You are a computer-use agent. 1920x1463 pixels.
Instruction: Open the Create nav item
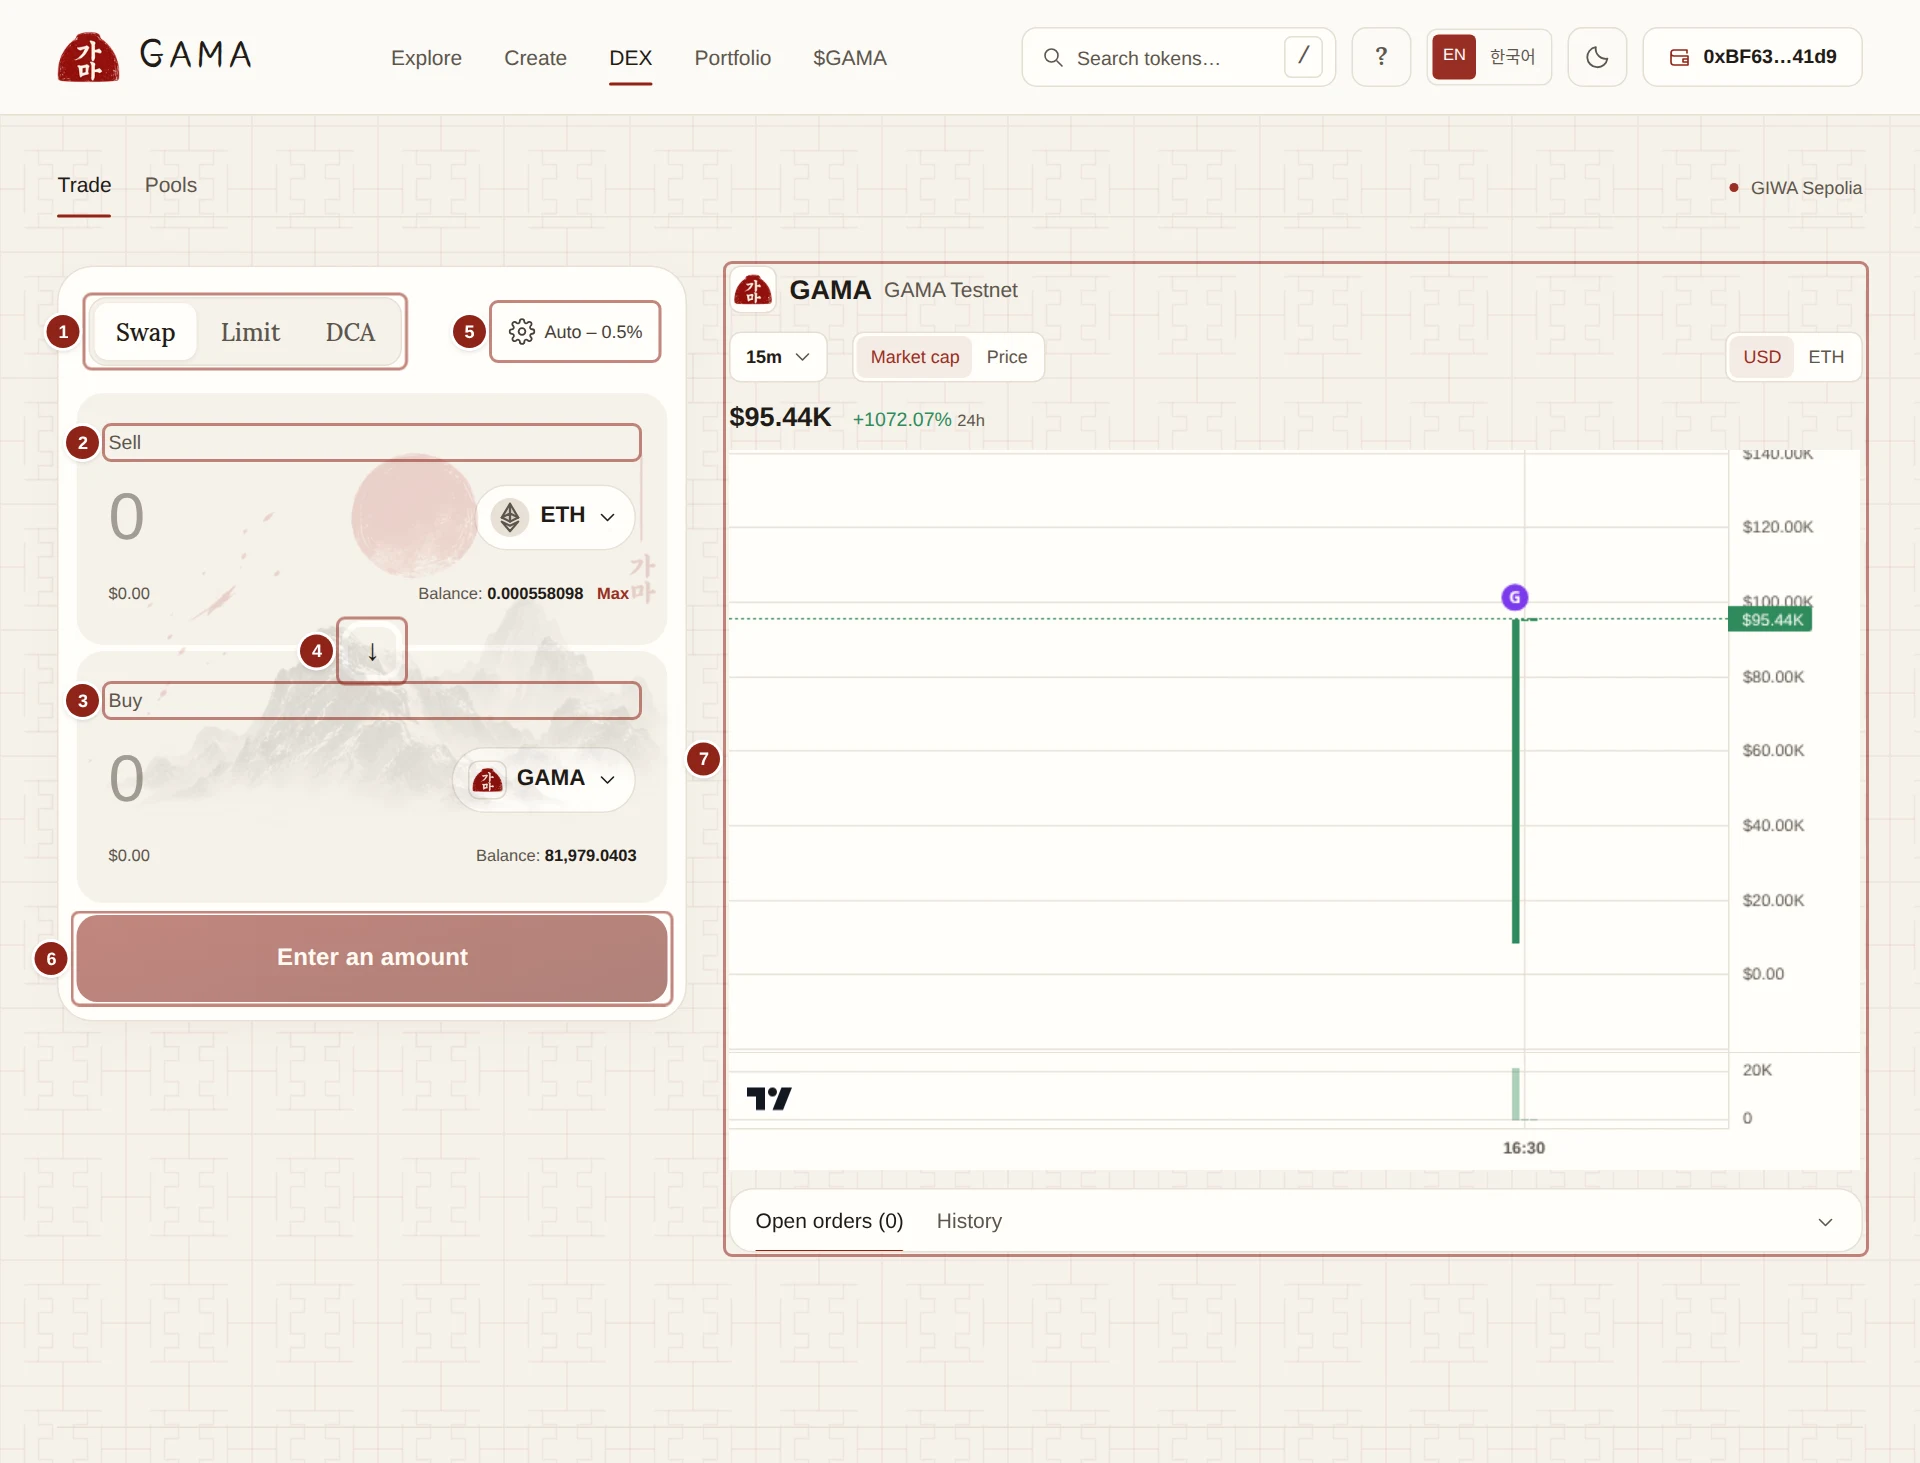click(535, 58)
